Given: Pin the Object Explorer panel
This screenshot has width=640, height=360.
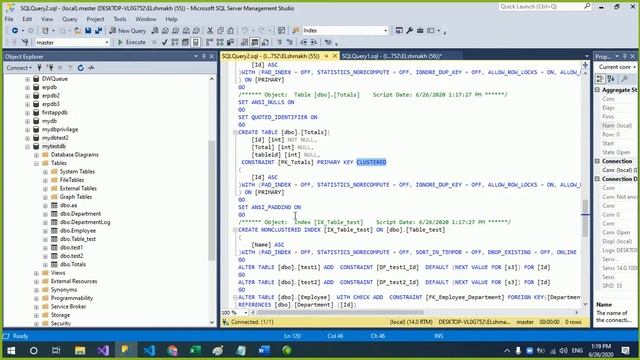Looking at the screenshot, I should point(204,56).
